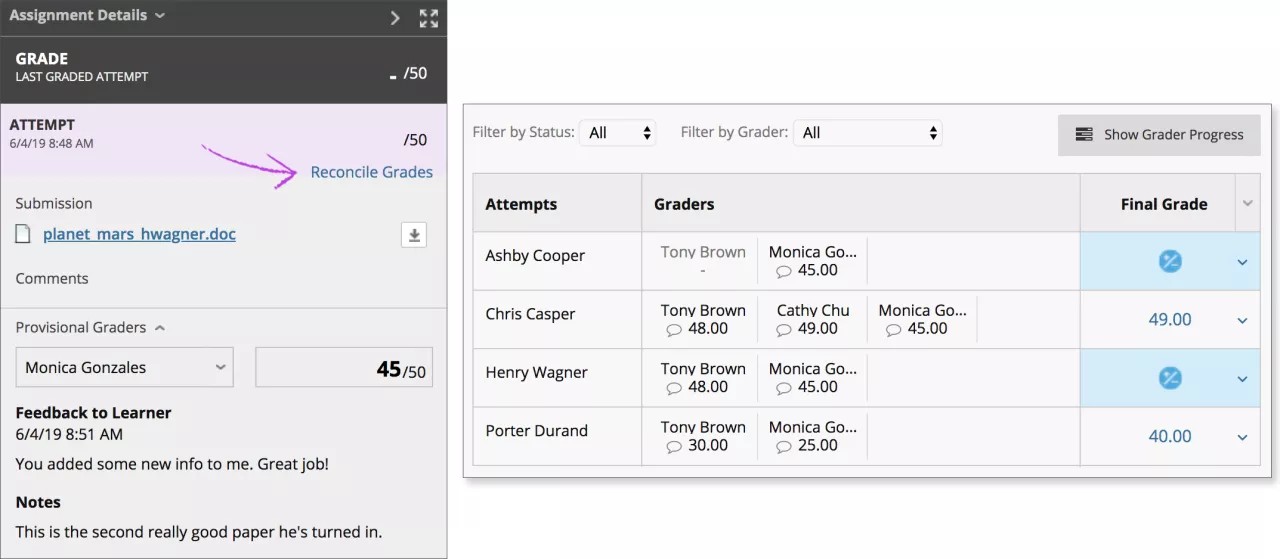Select the Monica Gonzales provisional grader dropdown
Viewport: 1280px width, 559px height.
coord(125,368)
